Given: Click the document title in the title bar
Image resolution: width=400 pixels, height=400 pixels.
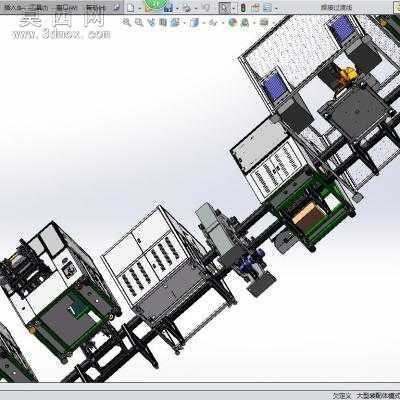Looking at the screenshot, I should [336, 7].
